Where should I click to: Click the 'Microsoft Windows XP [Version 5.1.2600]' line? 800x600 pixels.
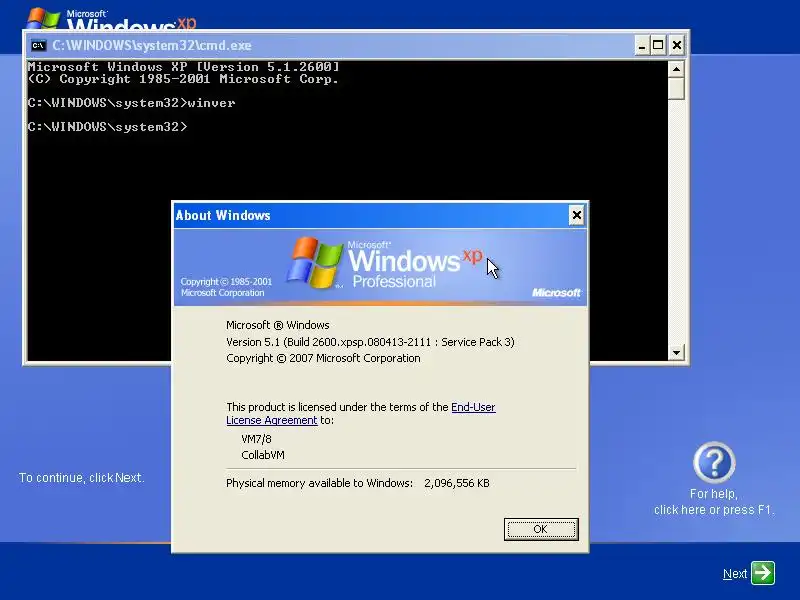[184, 66]
